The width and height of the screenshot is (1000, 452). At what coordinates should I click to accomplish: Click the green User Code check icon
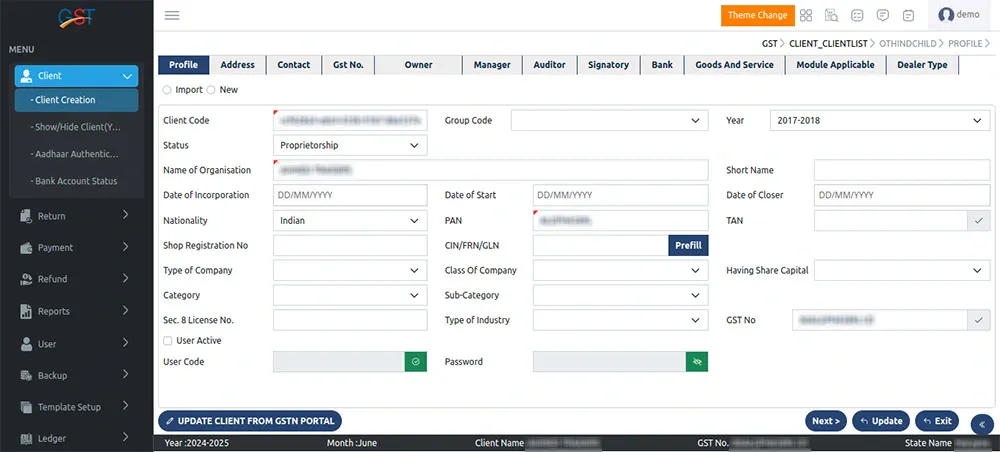point(415,361)
